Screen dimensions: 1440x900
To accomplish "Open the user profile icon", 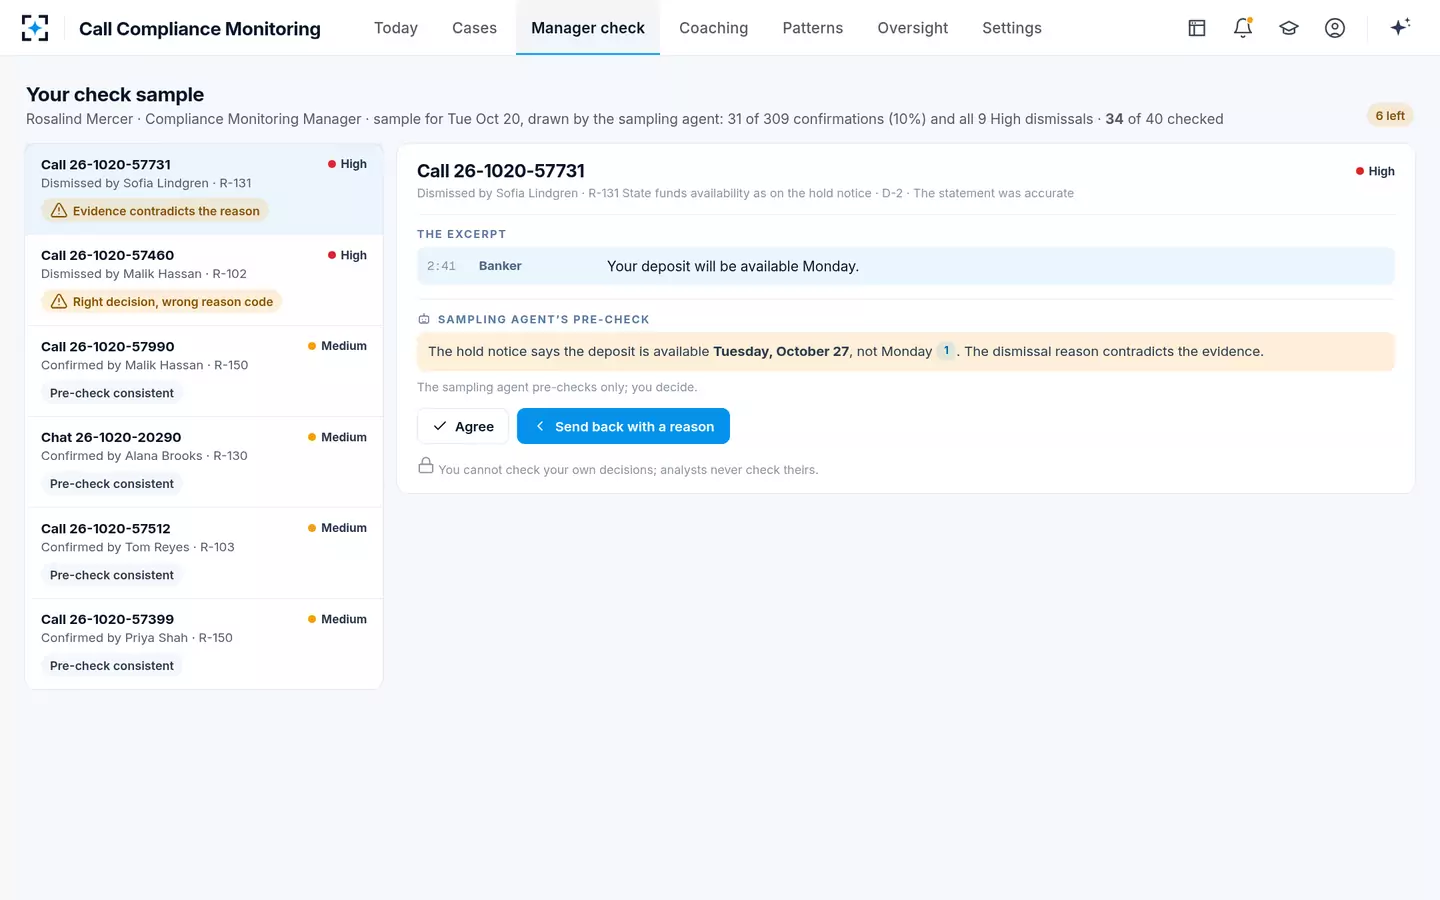I will [1335, 28].
